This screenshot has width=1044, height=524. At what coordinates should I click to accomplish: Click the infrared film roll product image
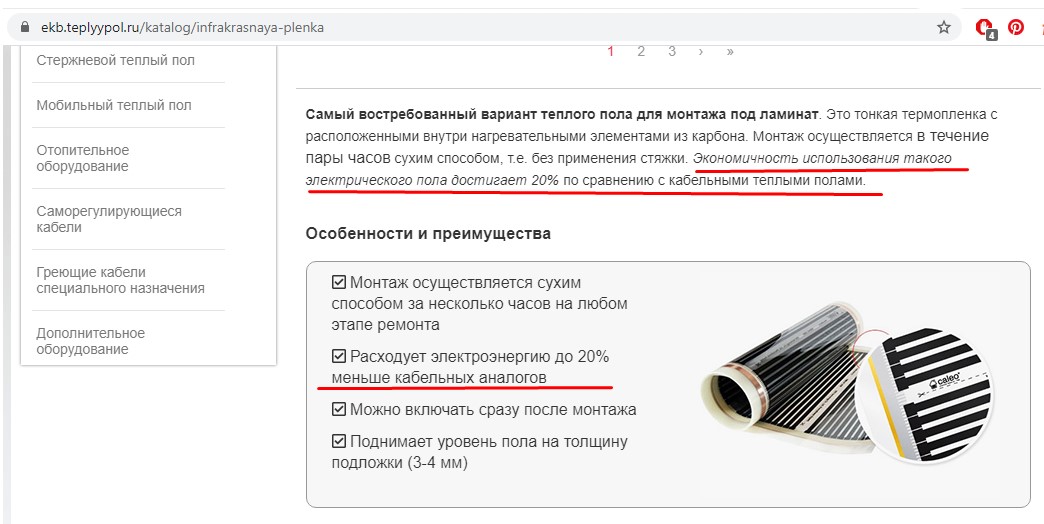point(779,380)
